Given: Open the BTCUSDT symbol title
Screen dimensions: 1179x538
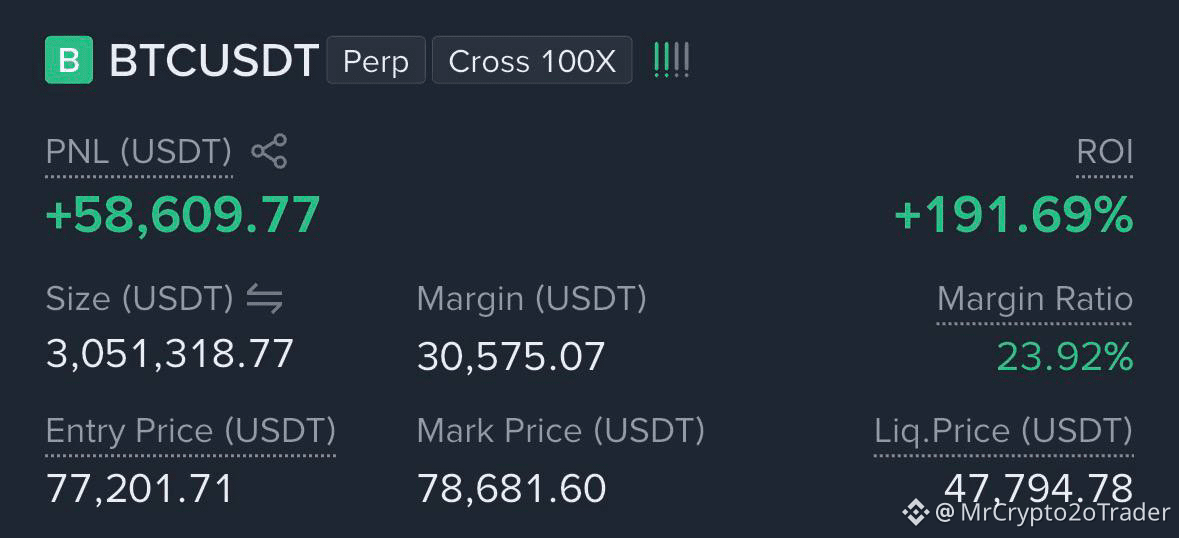Looking at the screenshot, I should [x=215, y=61].
